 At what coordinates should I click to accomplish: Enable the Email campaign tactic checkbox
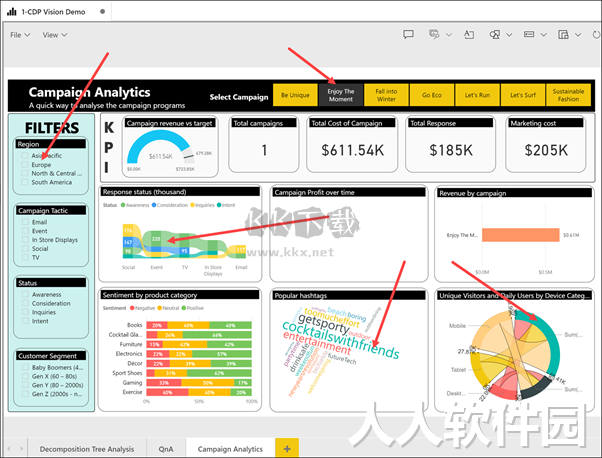(x=25, y=222)
